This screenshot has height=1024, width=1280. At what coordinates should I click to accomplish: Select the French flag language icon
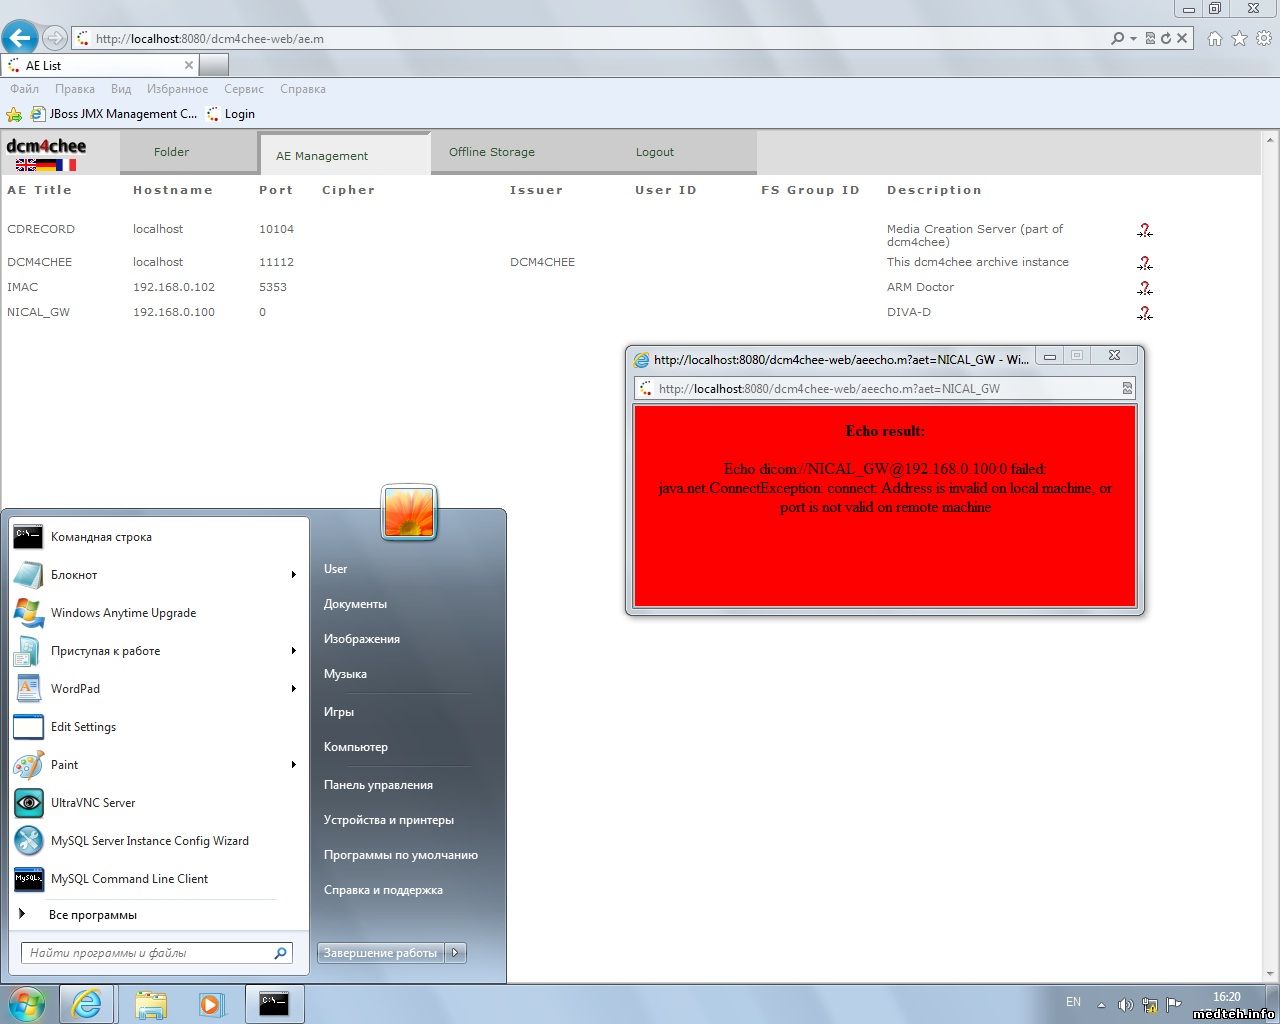(x=67, y=165)
